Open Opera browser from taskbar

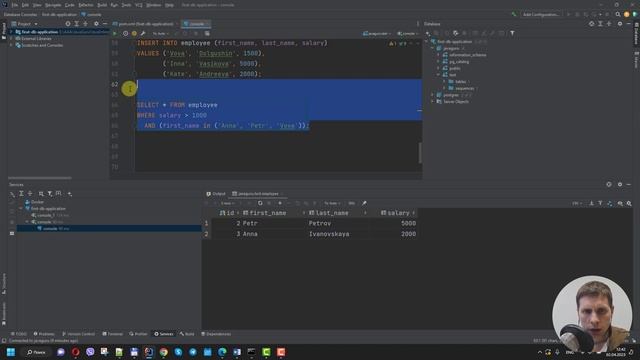pyautogui.click(x=76, y=352)
